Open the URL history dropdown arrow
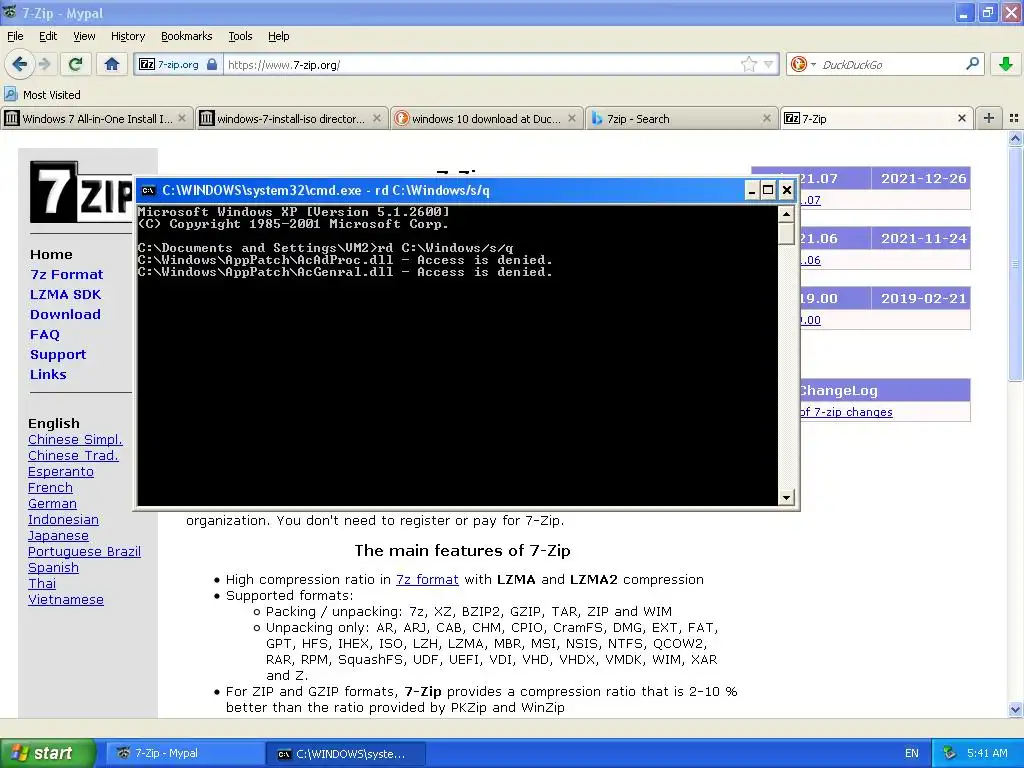The image size is (1024, 768). click(769, 64)
